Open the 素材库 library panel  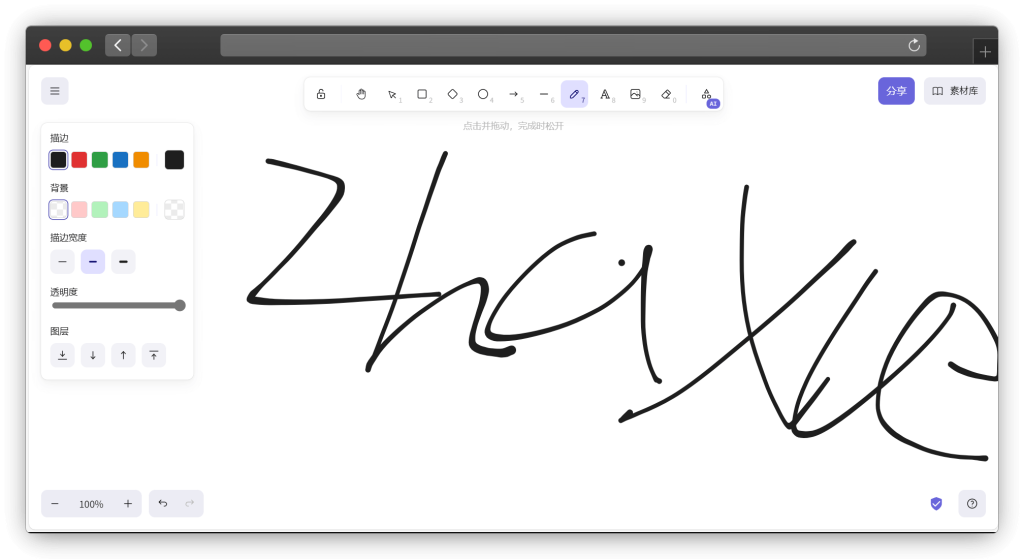click(955, 91)
